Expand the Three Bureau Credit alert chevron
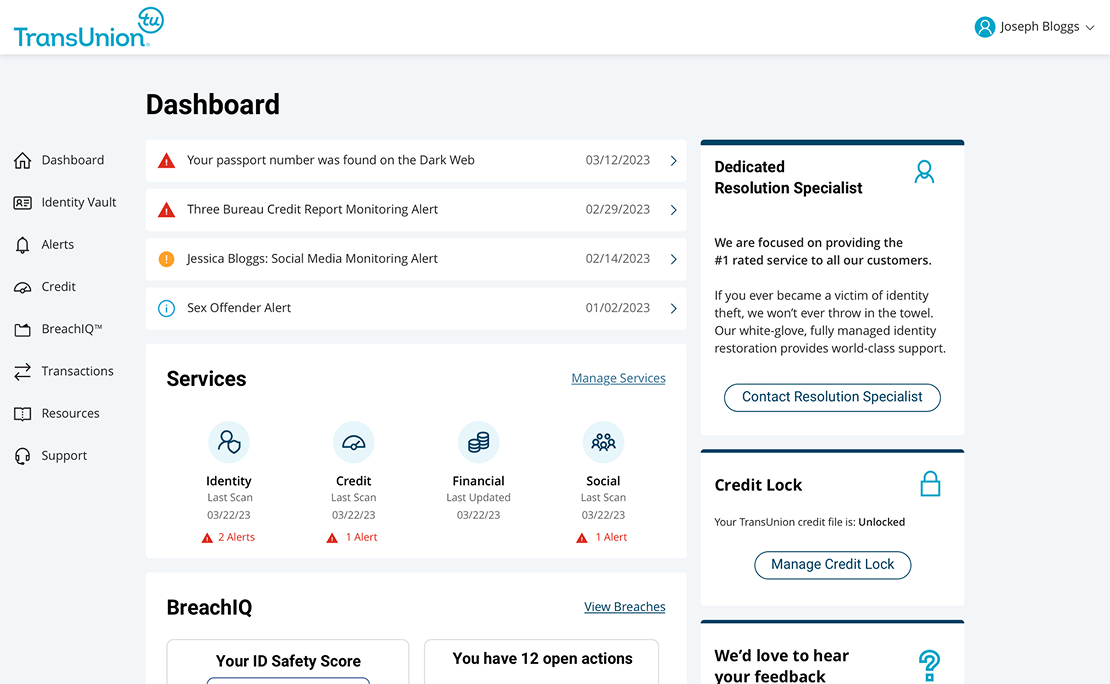1110x684 pixels. tap(673, 210)
